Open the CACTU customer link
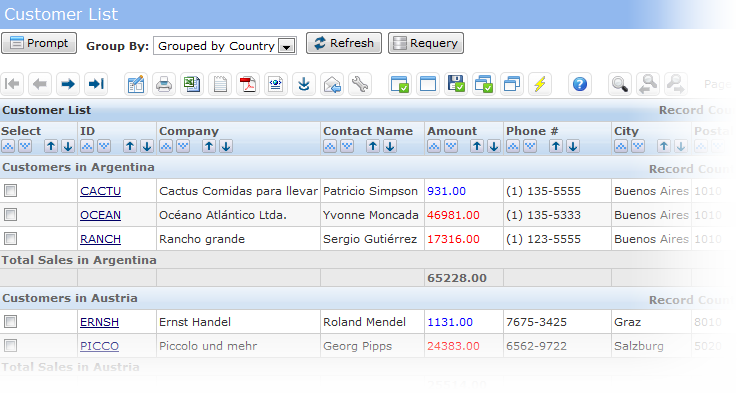This screenshot has width=737, height=395. coord(101,191)
